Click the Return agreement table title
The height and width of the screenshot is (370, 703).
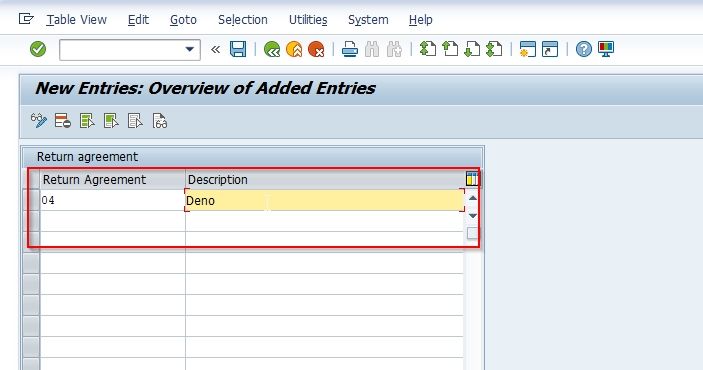click(87, 157)
